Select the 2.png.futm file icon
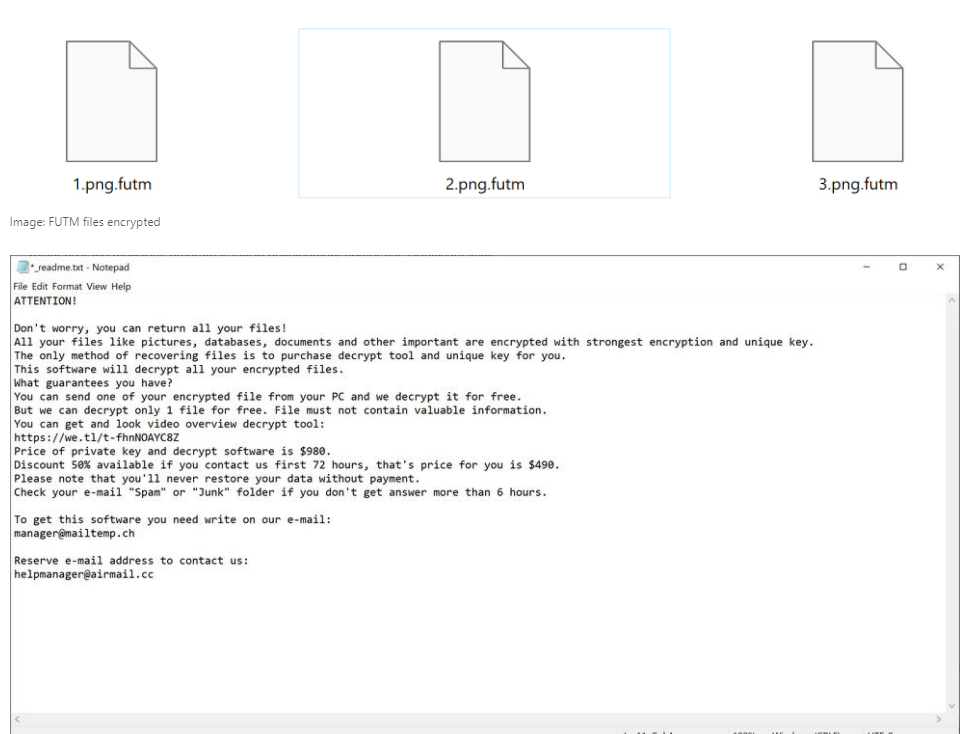 [484, 102]
